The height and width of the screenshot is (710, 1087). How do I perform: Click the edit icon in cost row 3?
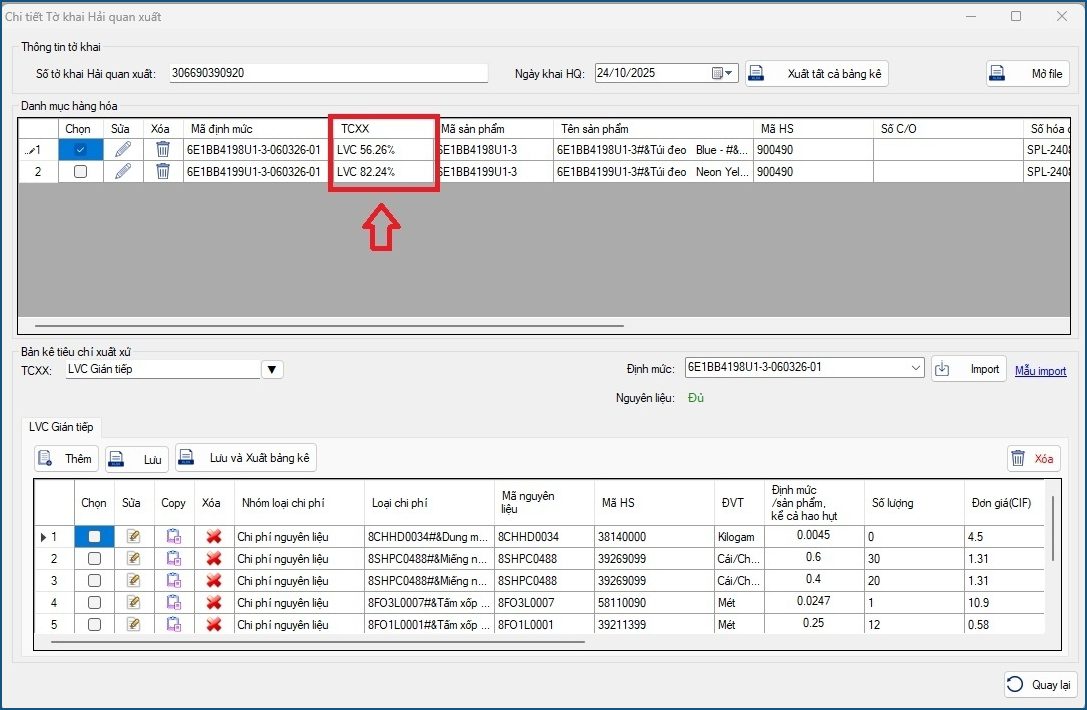(133, 581)
